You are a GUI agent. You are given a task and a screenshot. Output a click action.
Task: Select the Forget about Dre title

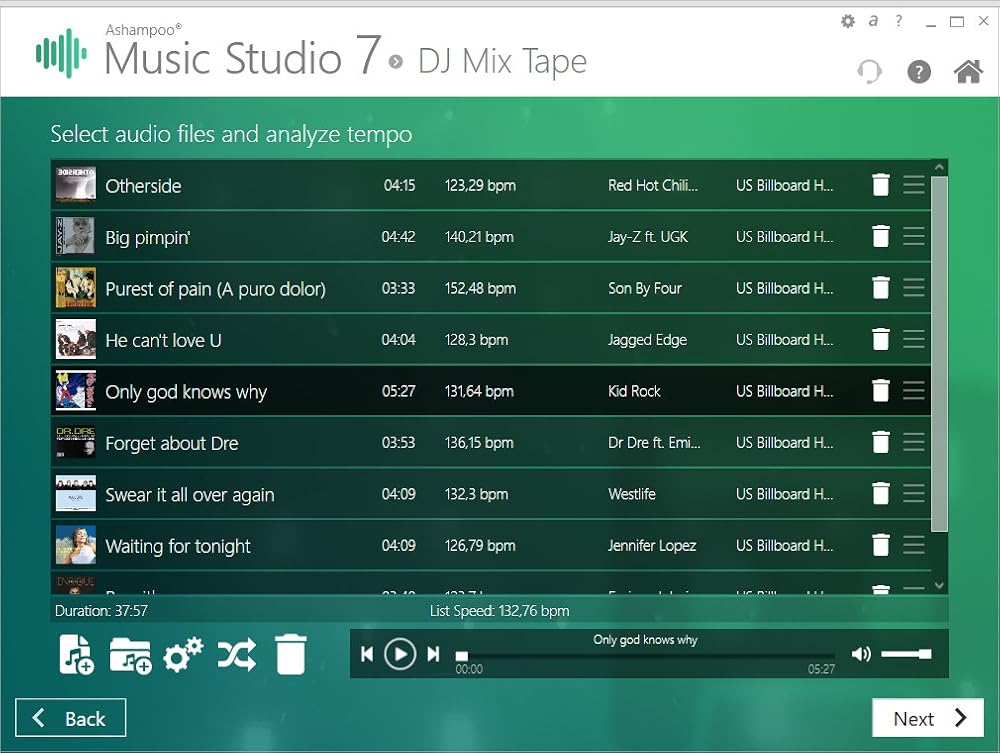[172, 443]
